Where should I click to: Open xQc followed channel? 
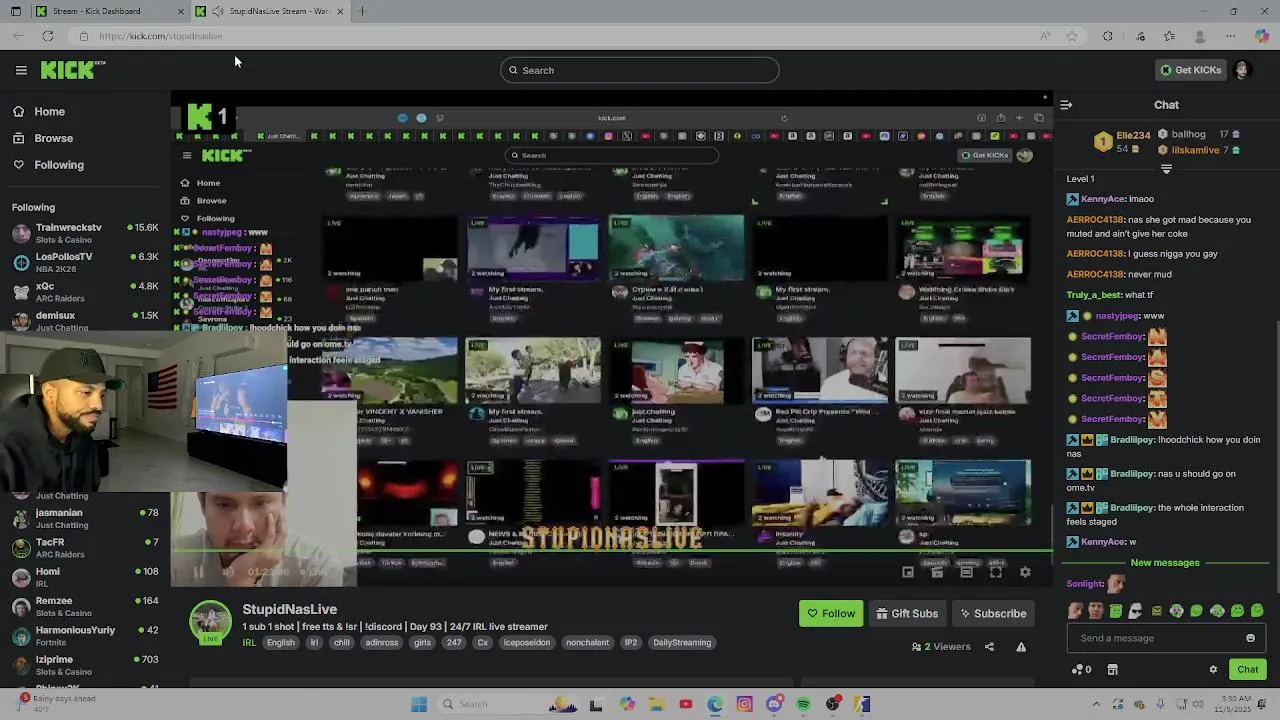(x=85, y=291)
